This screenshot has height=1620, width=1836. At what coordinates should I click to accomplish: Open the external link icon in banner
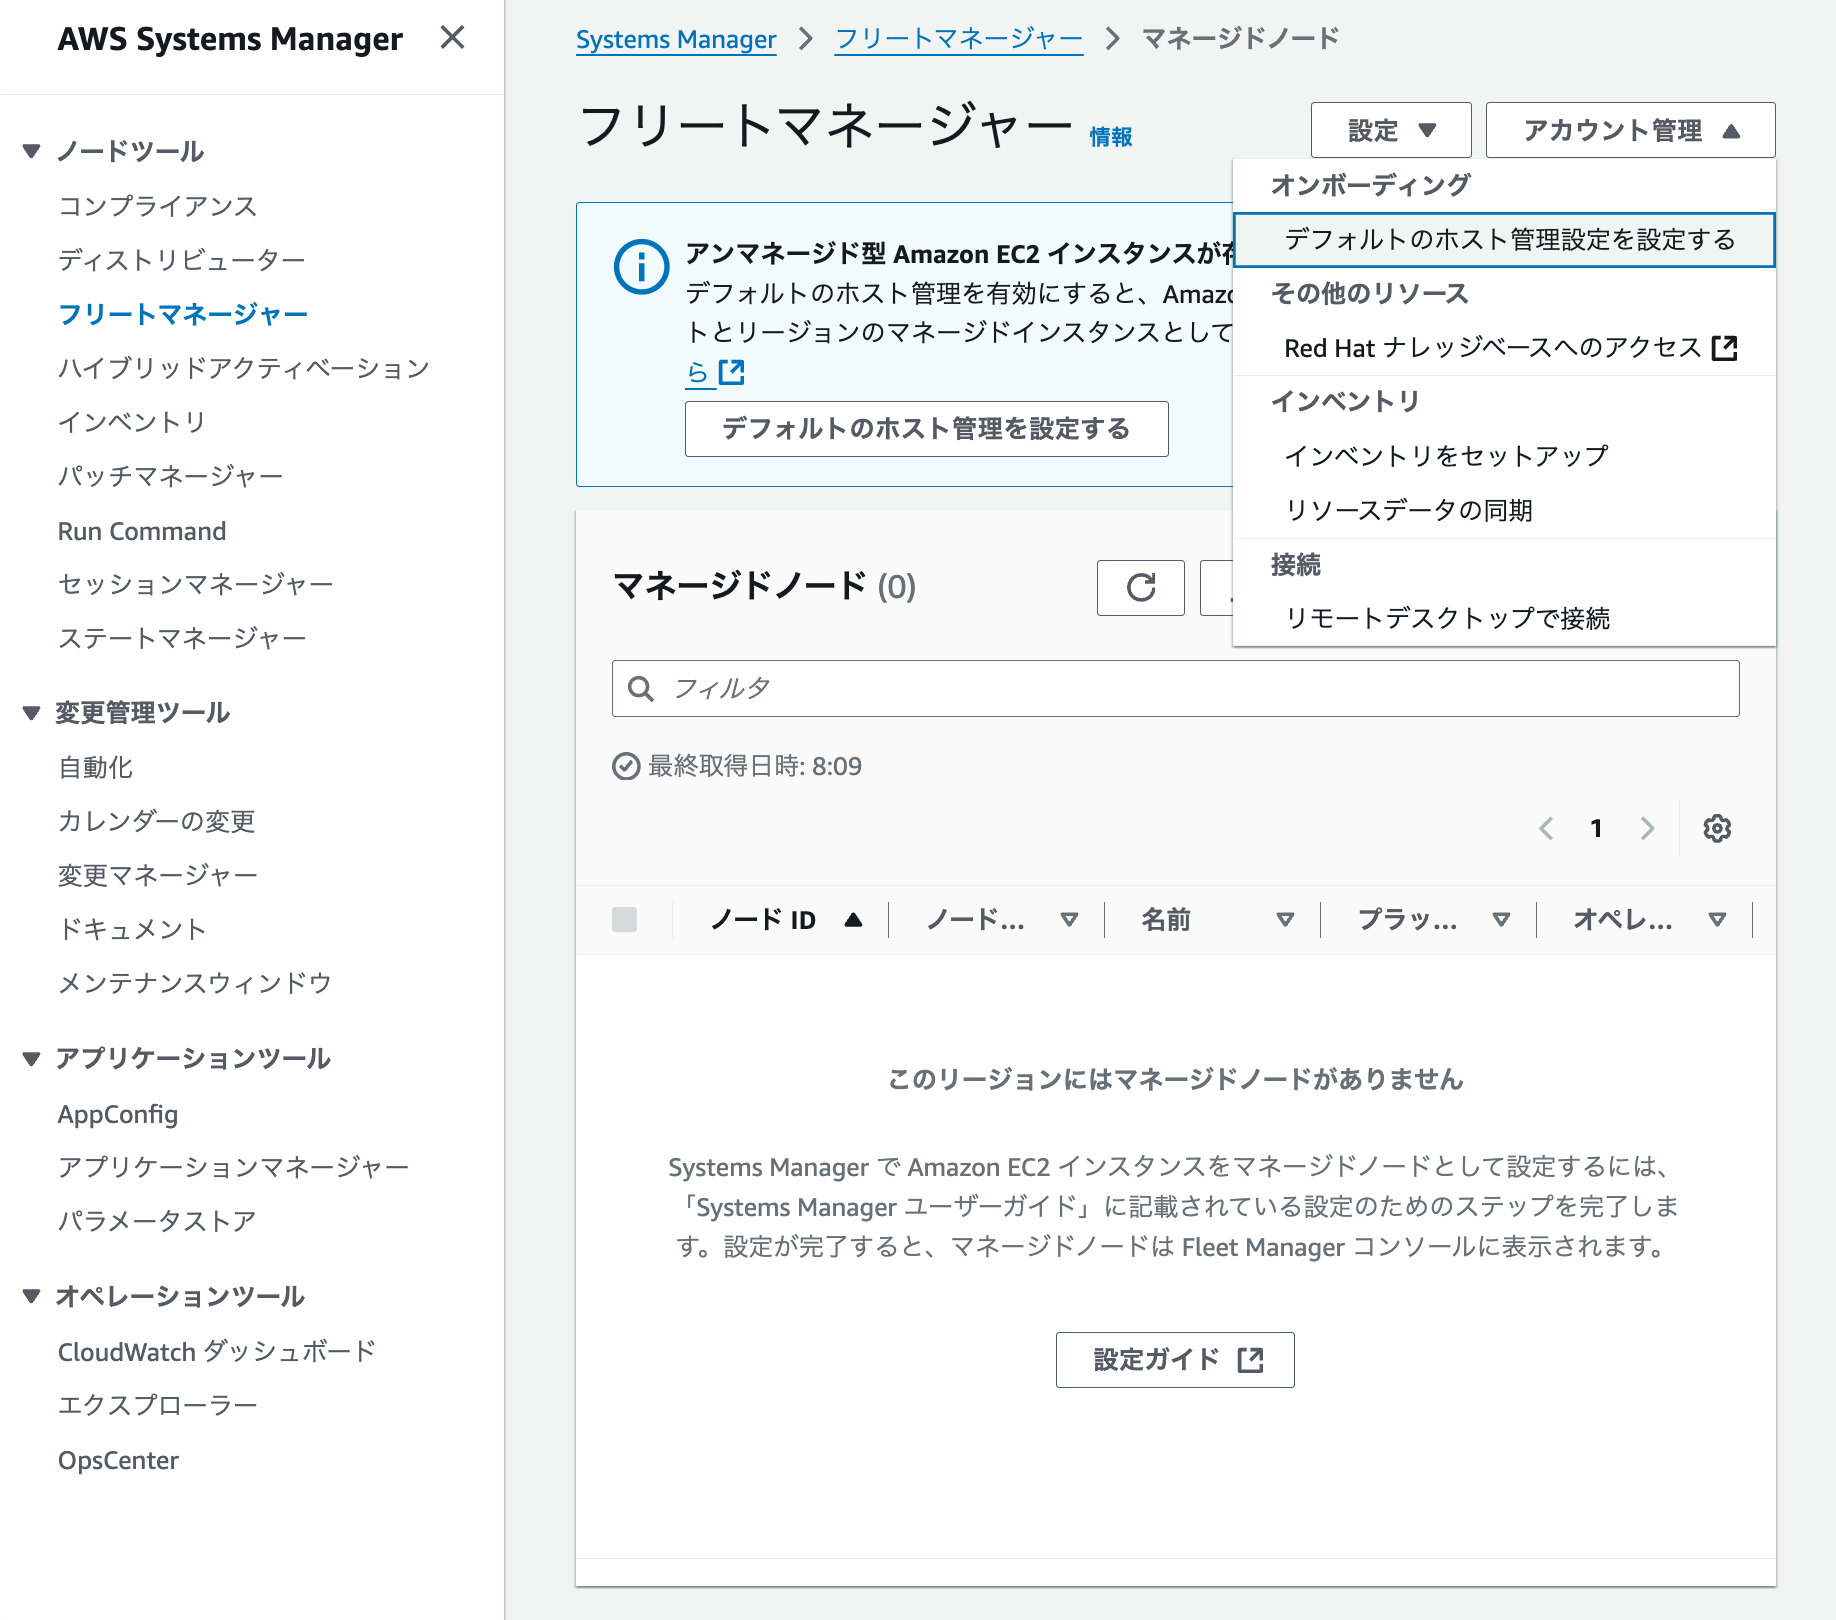pos(732,372)
